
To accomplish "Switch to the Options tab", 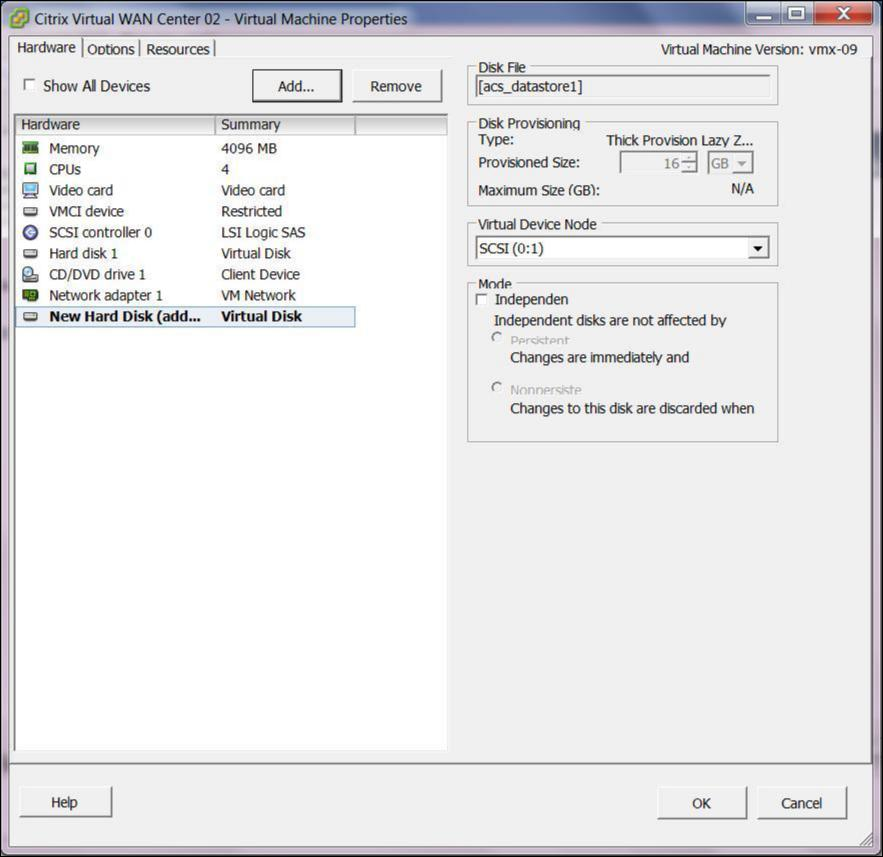I will click(x=110, y=49).
